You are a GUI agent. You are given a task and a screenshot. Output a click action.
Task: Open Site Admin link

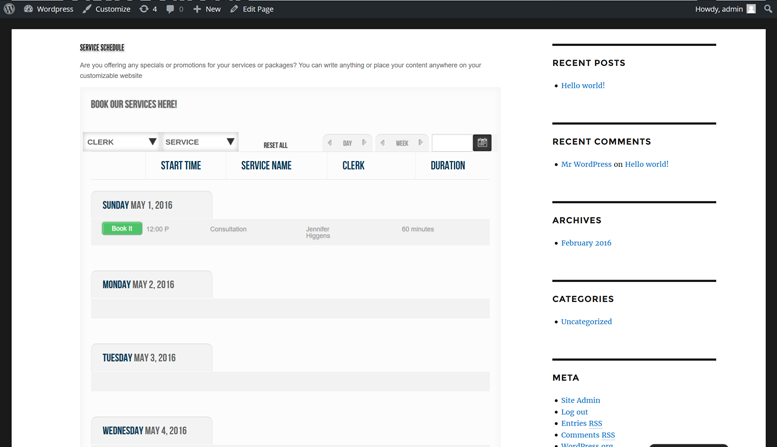point(580,400)
